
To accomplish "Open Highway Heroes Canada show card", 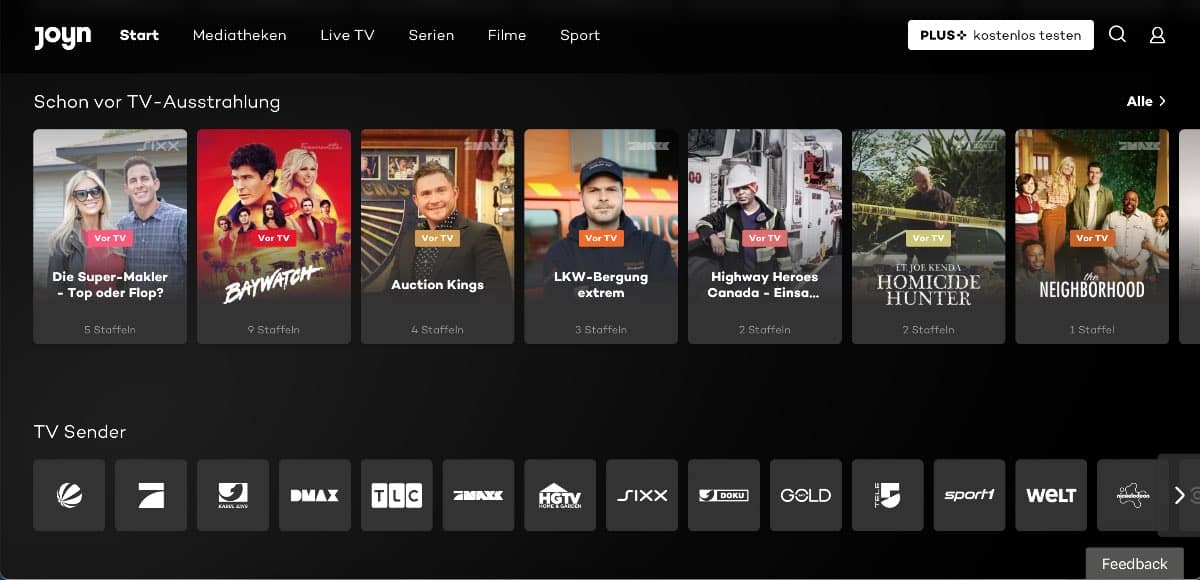I will pyautogui.click(x=765, y=236).
